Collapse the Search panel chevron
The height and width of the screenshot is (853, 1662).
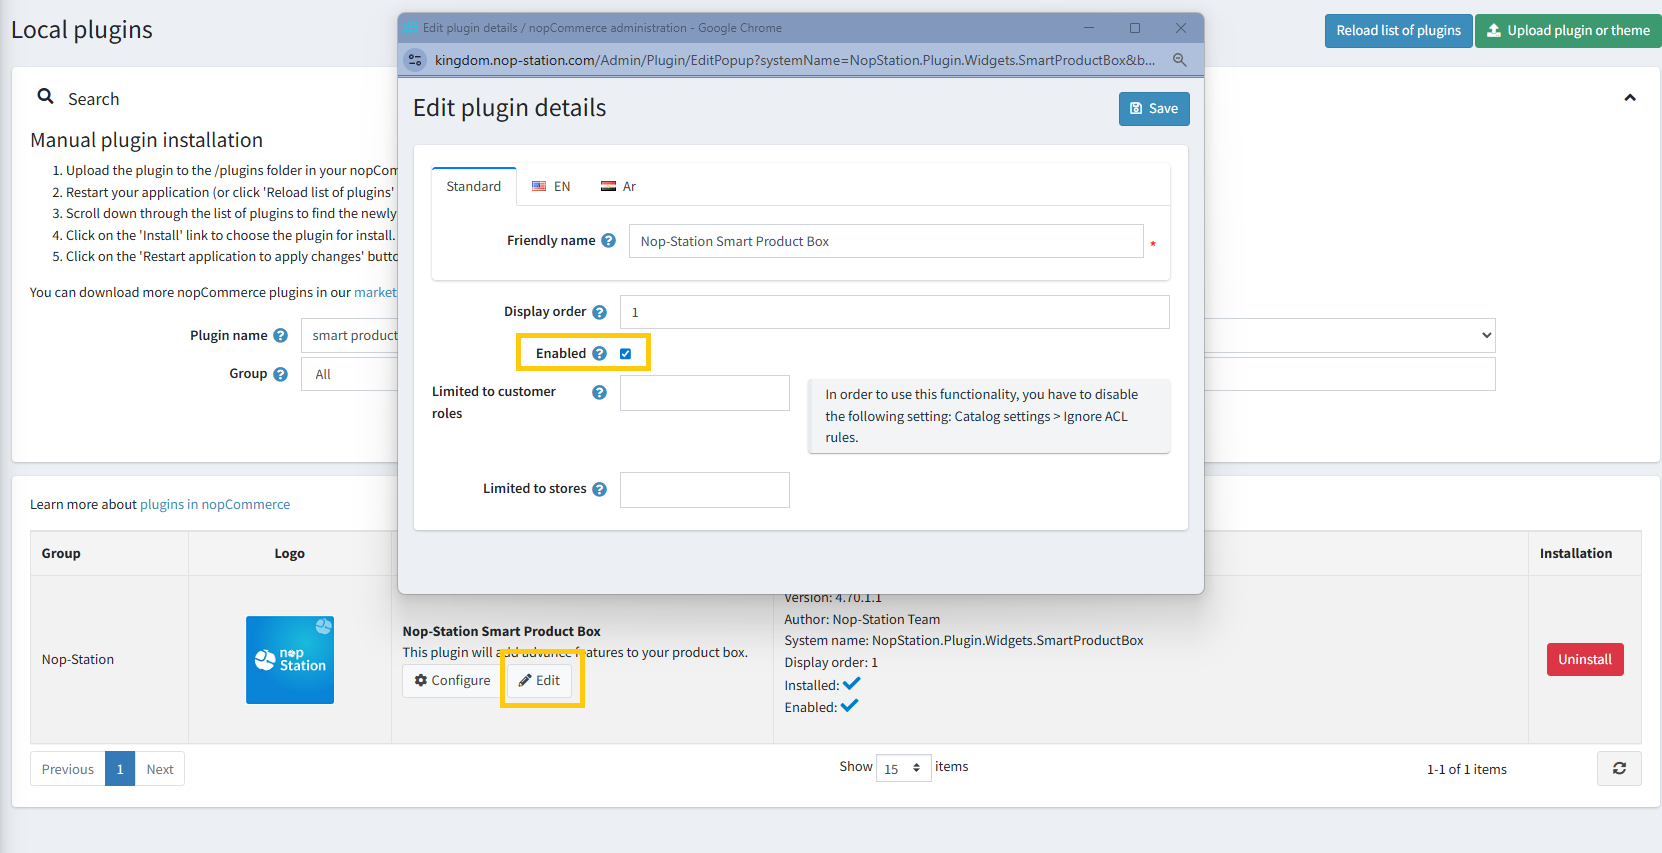click(x=1630, y=98)
